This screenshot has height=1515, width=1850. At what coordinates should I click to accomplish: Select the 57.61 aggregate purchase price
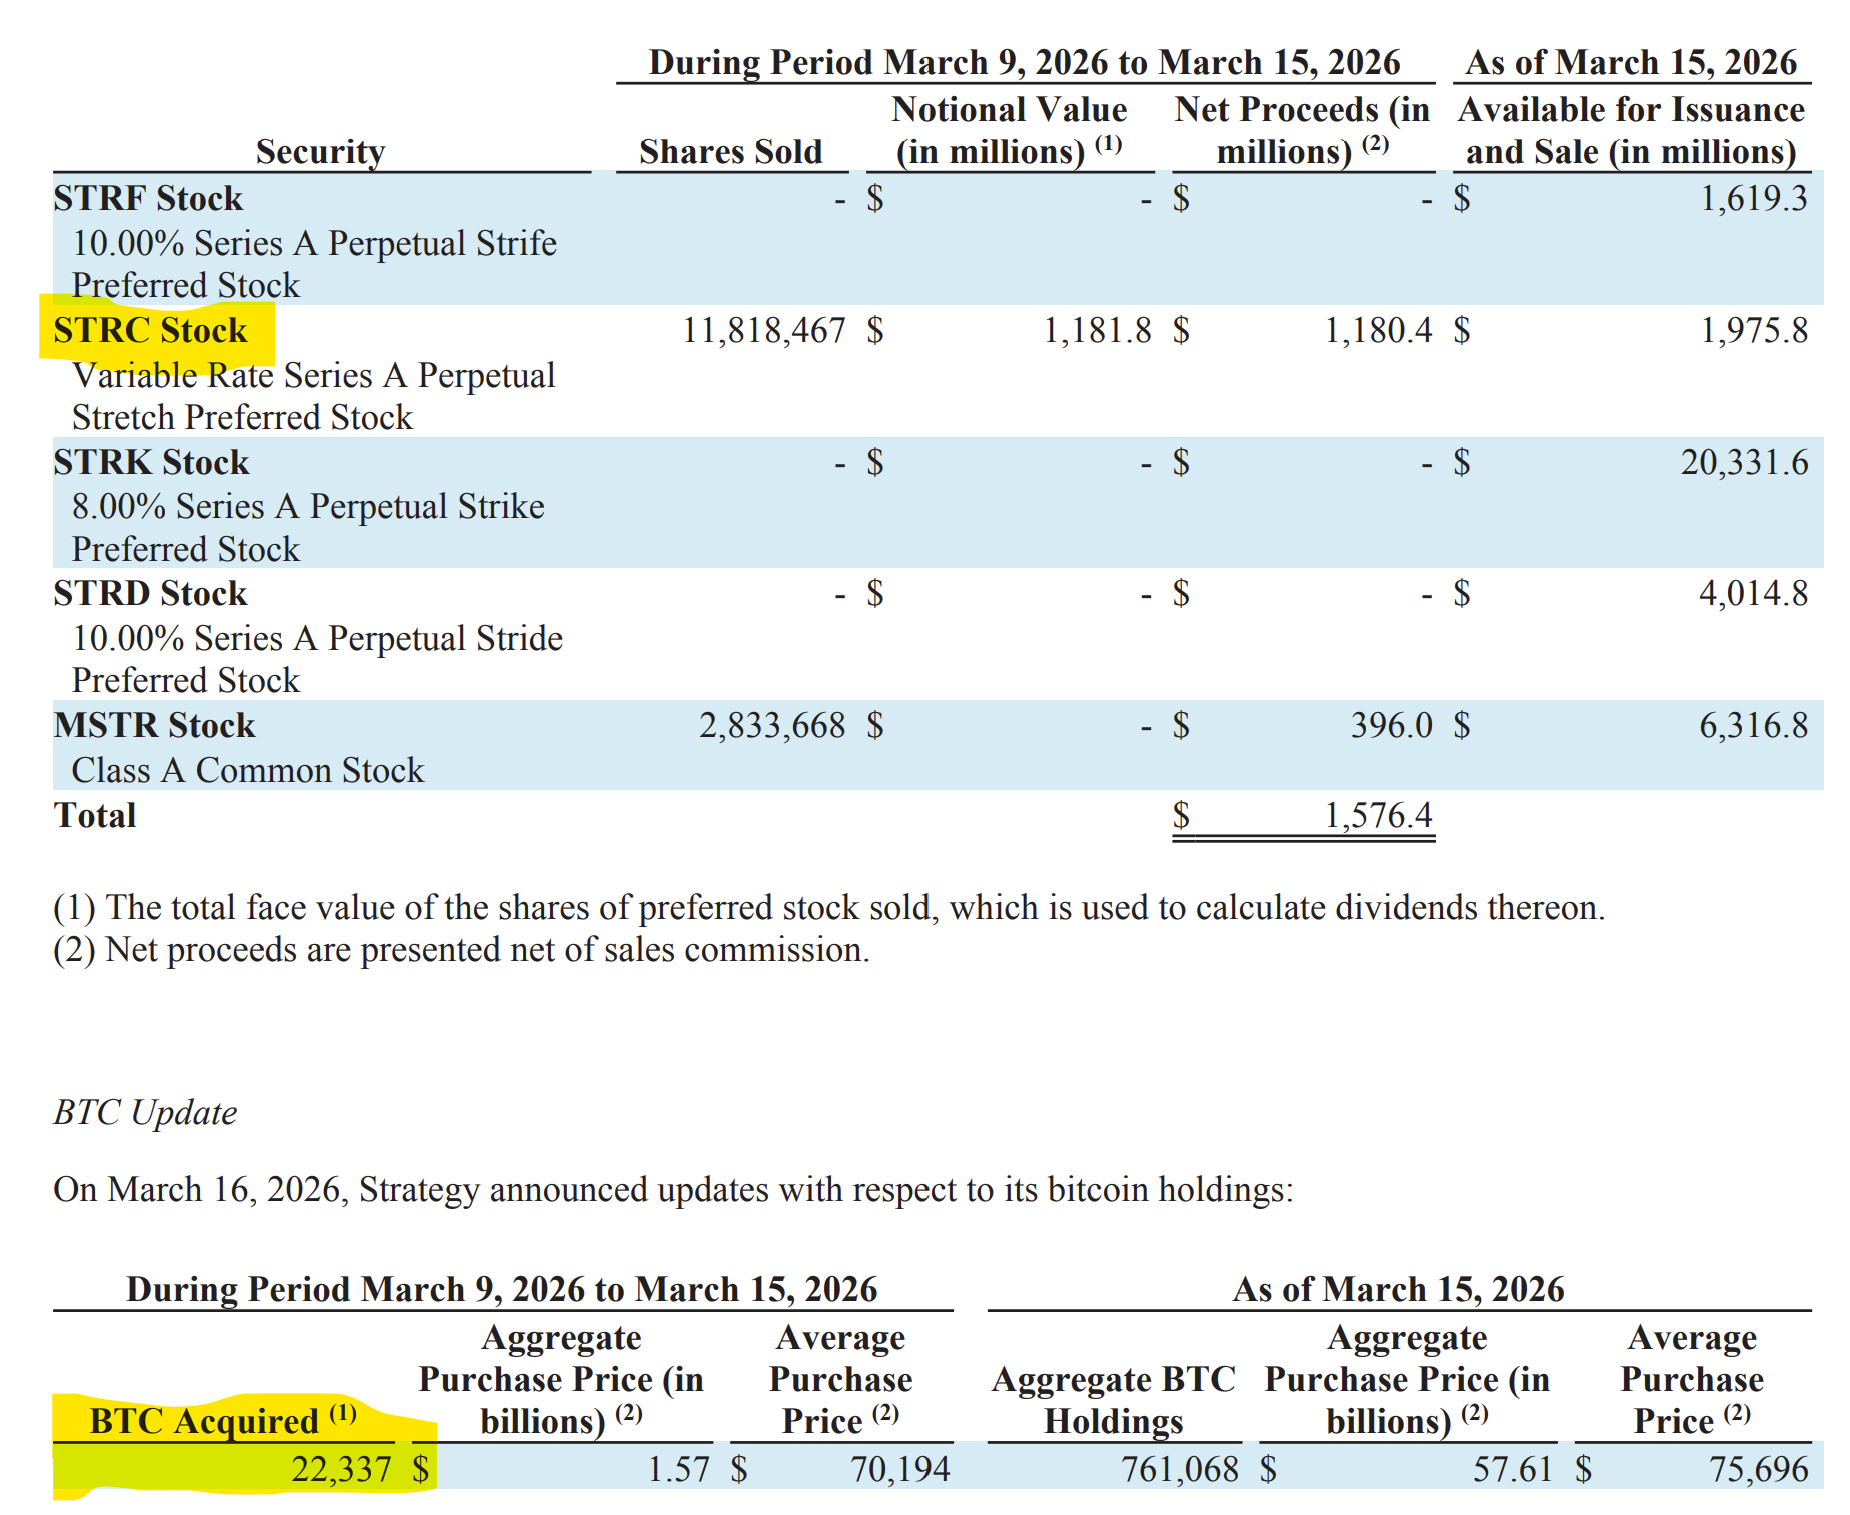(1513, 1469)
